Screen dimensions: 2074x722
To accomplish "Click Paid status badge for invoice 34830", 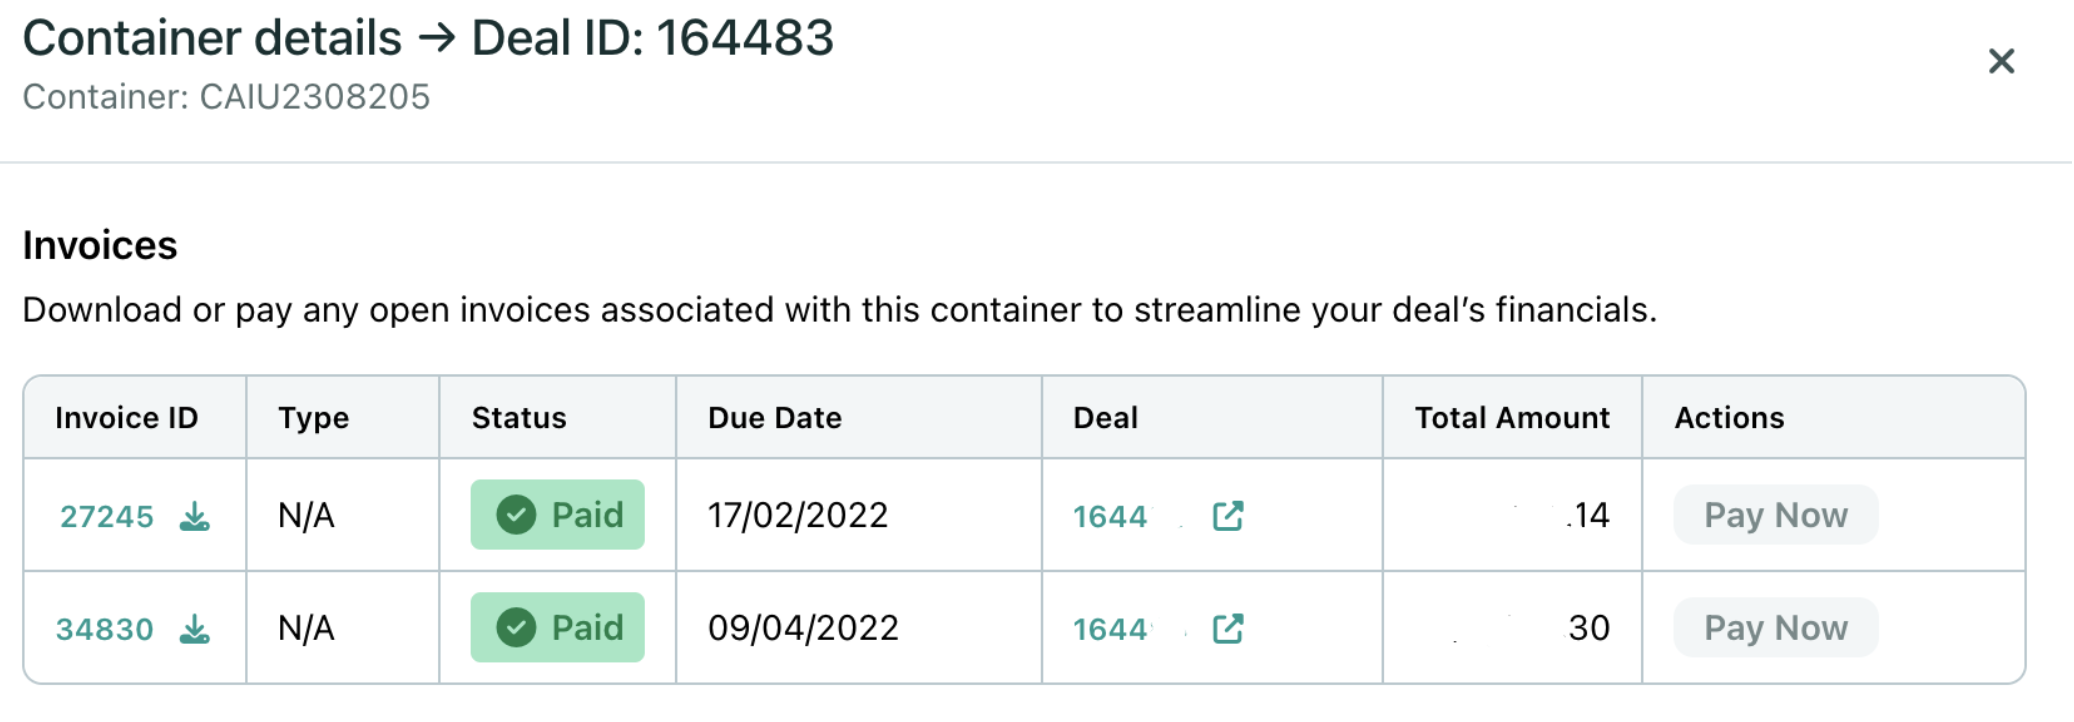I will click(557, 628).
